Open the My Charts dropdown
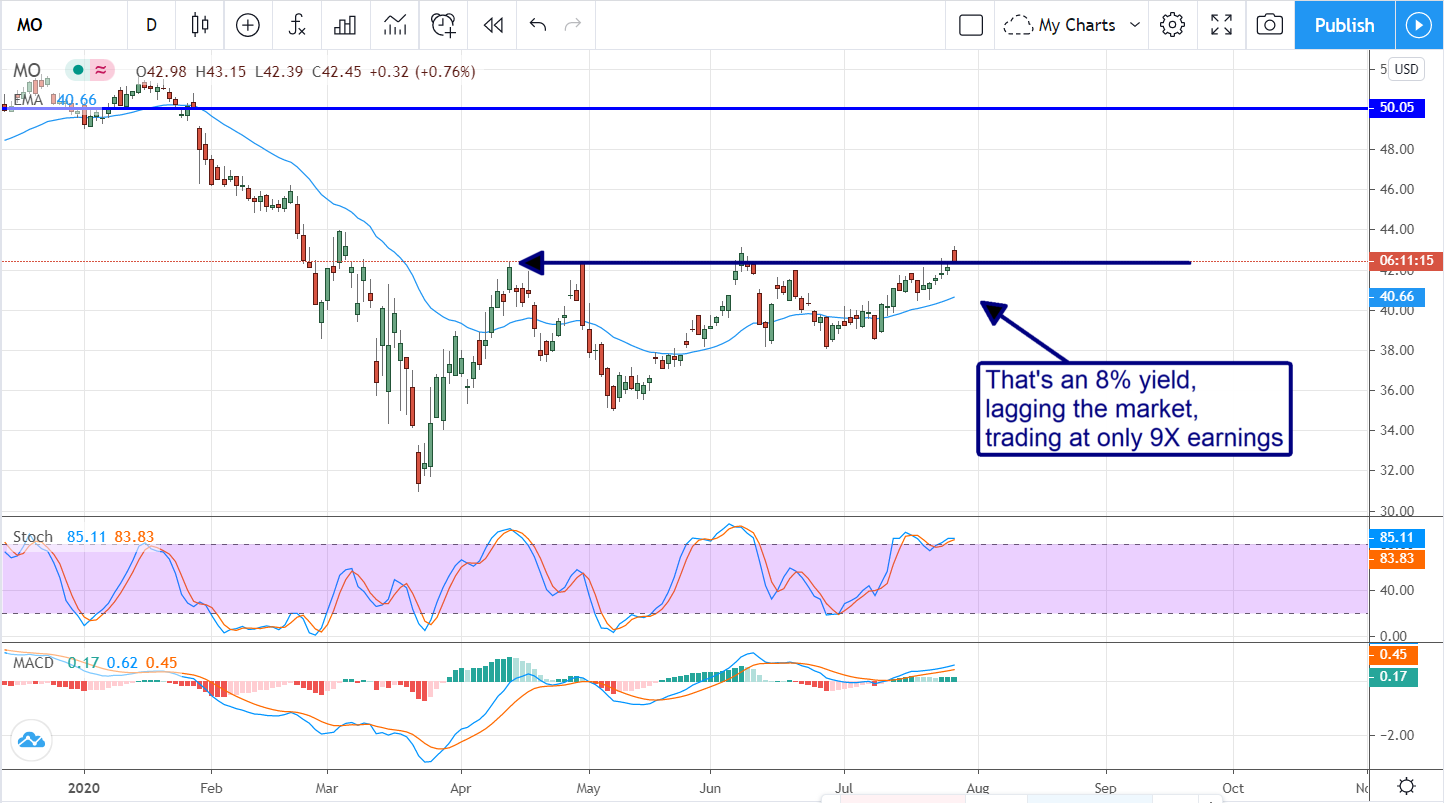Viewport: 1444px width, 803px height. 1071,25
